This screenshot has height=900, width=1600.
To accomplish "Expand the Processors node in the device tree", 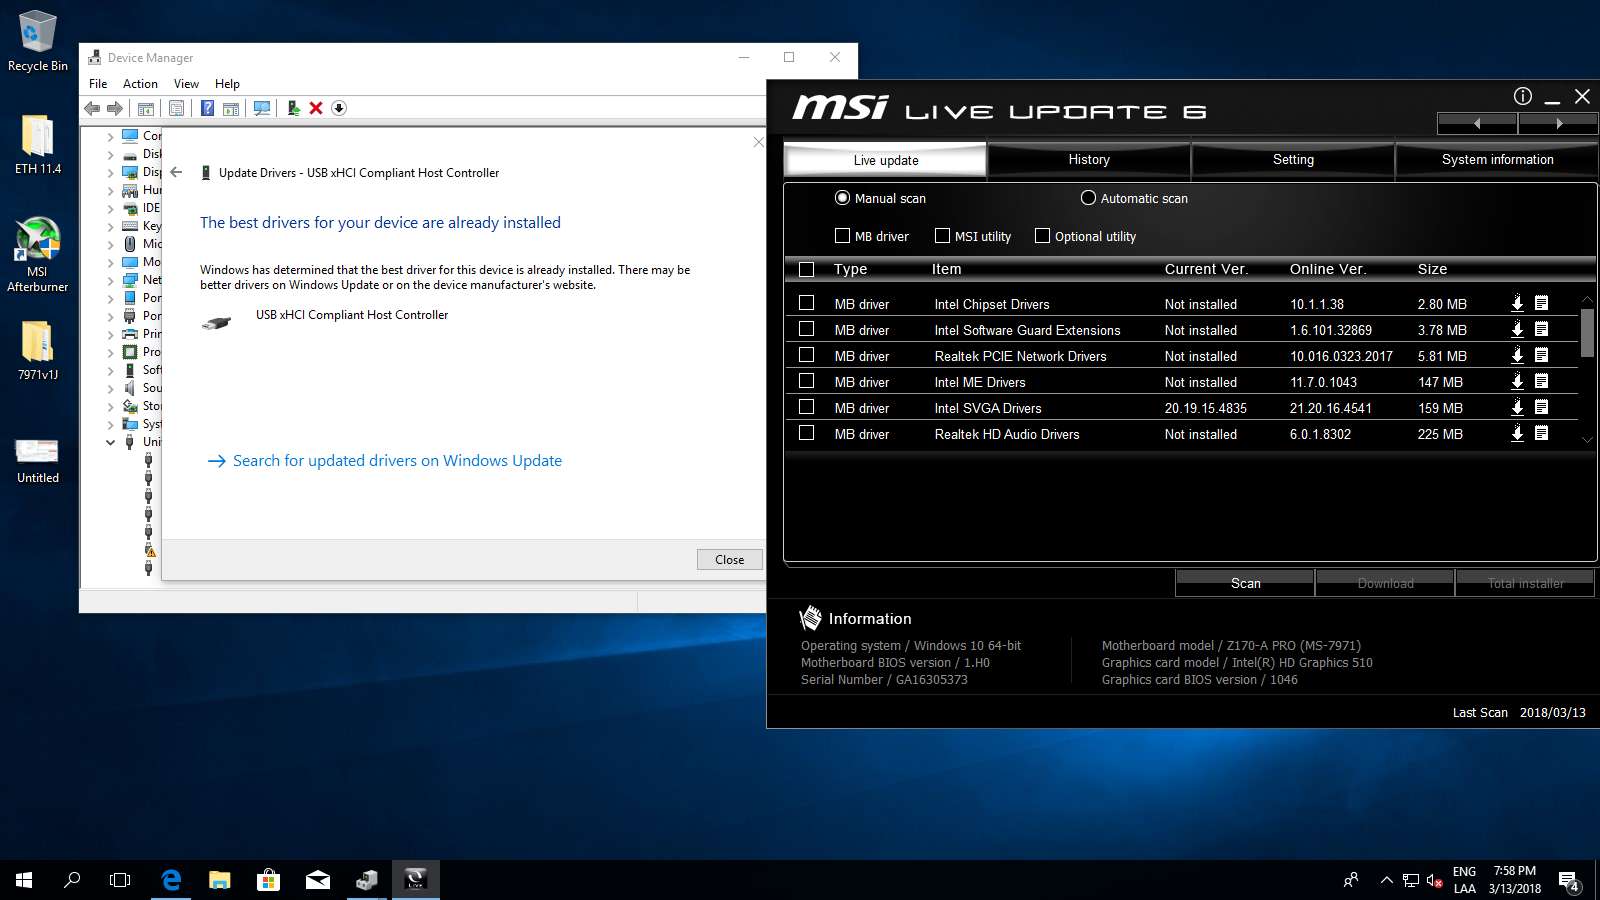I will (x=110, y=352).
